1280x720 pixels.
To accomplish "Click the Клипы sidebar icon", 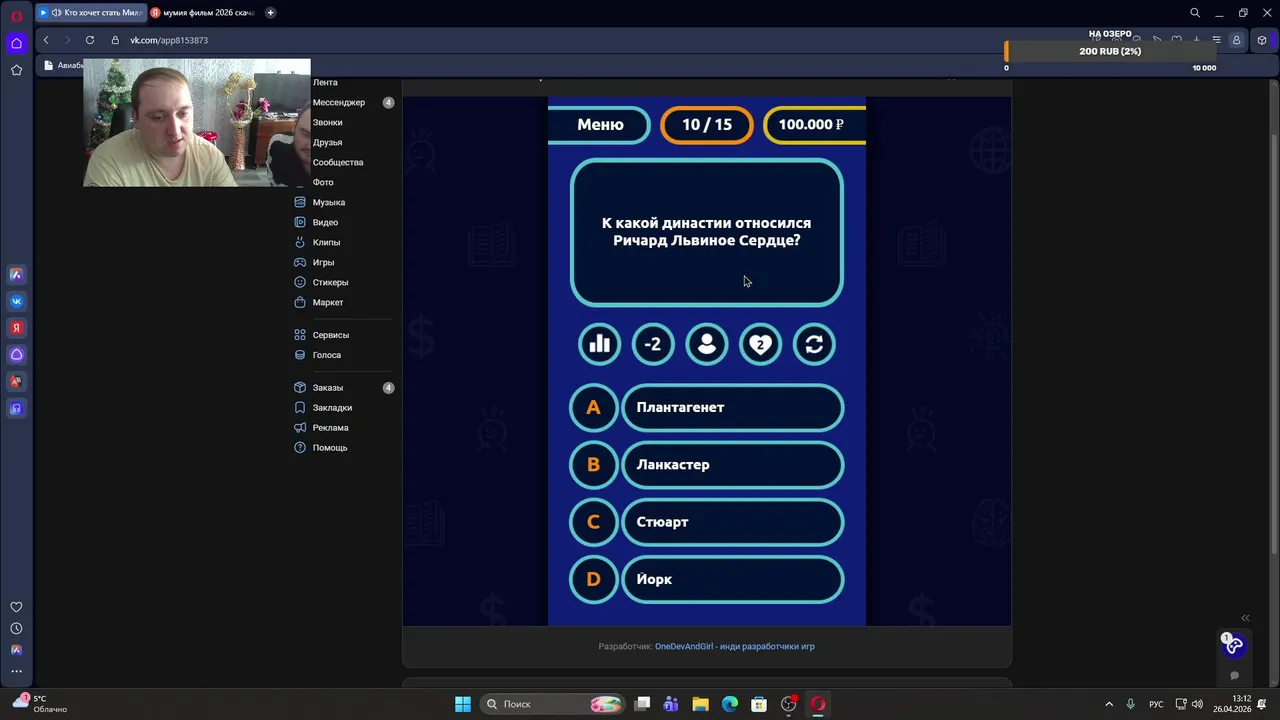I will pyautogui.click(x=300, y=242).
